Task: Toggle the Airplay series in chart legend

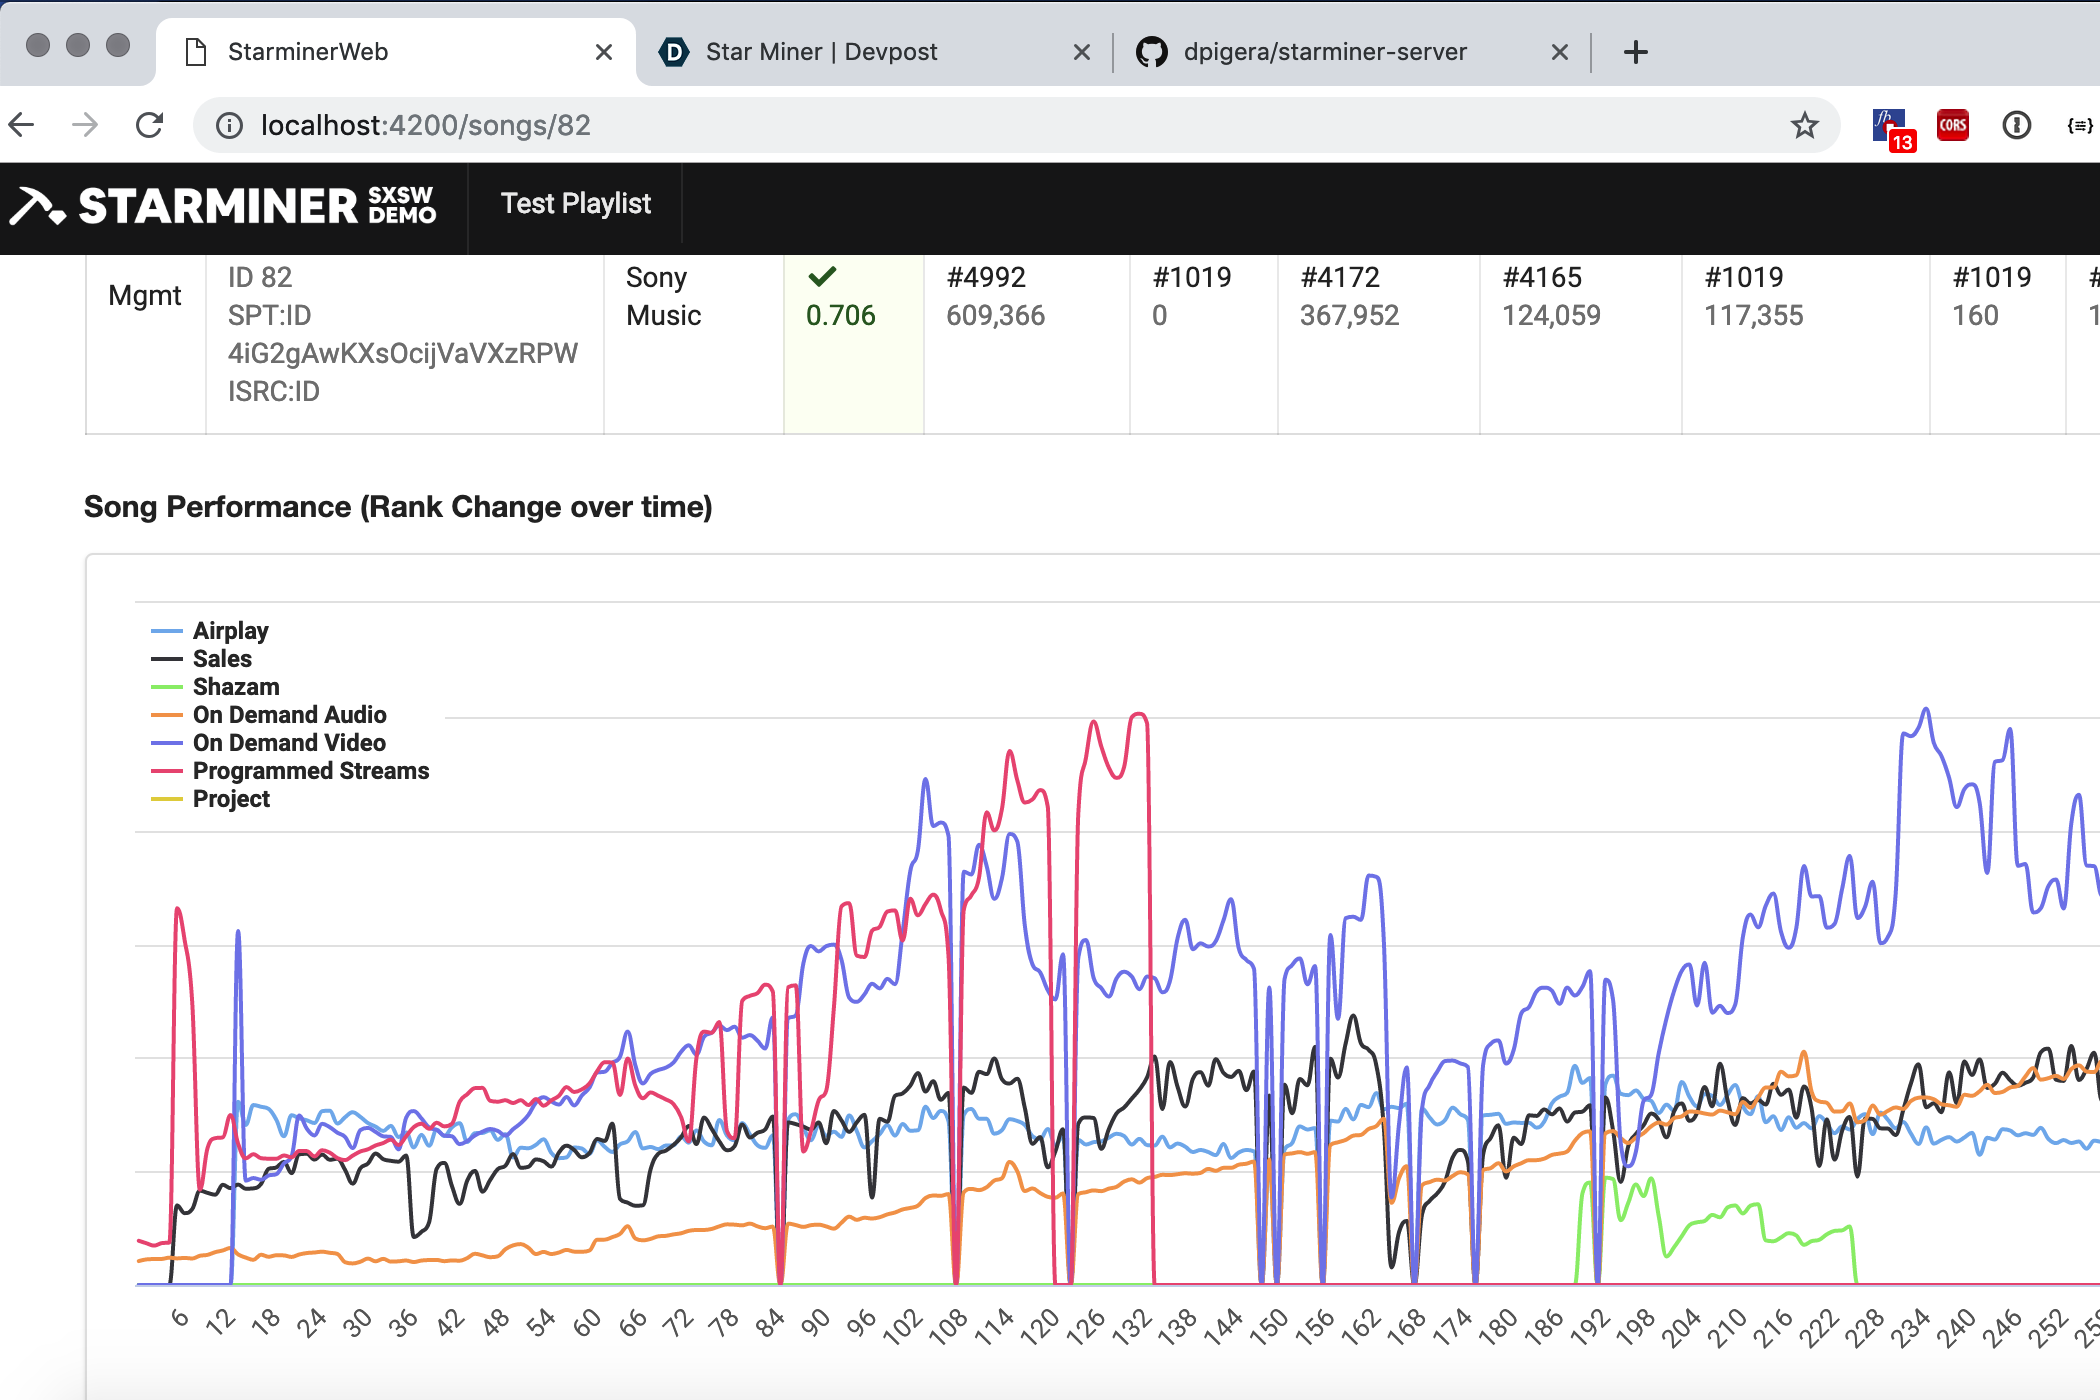Action: click(230, 631)
